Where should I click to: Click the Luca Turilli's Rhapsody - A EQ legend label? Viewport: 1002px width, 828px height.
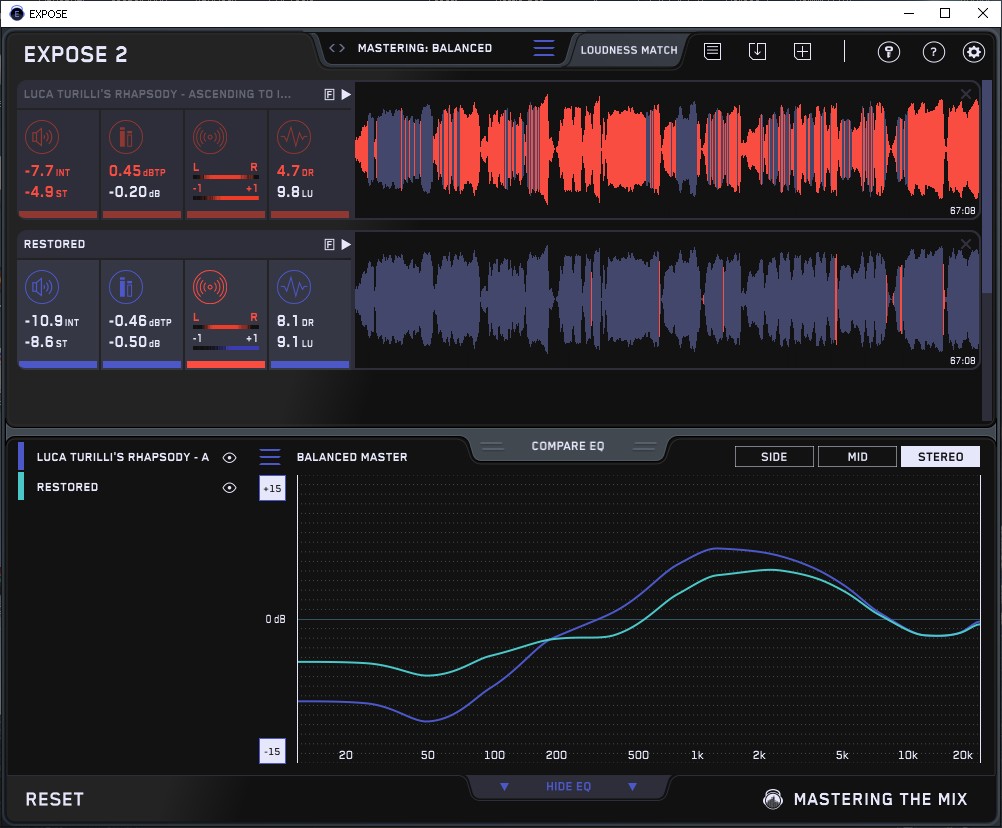(x=123, y=457)
